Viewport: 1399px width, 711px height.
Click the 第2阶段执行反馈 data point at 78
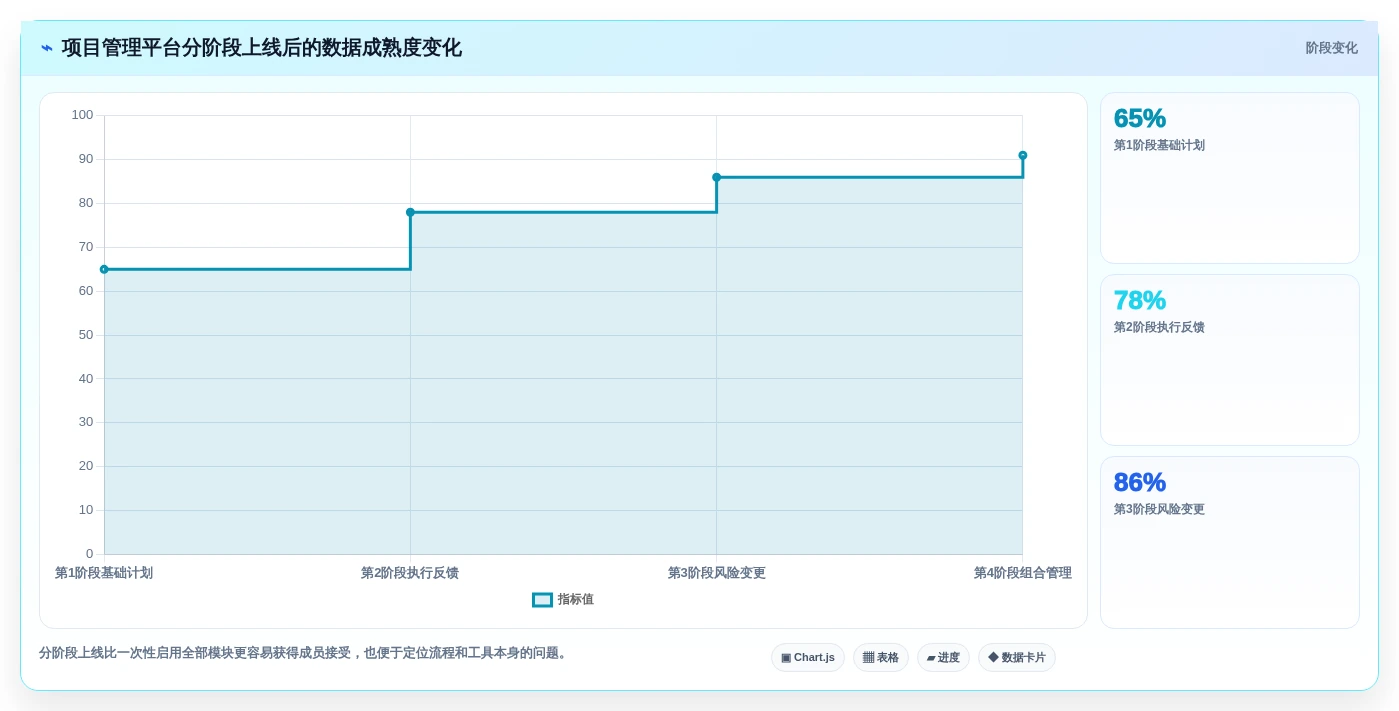point(410,212)
